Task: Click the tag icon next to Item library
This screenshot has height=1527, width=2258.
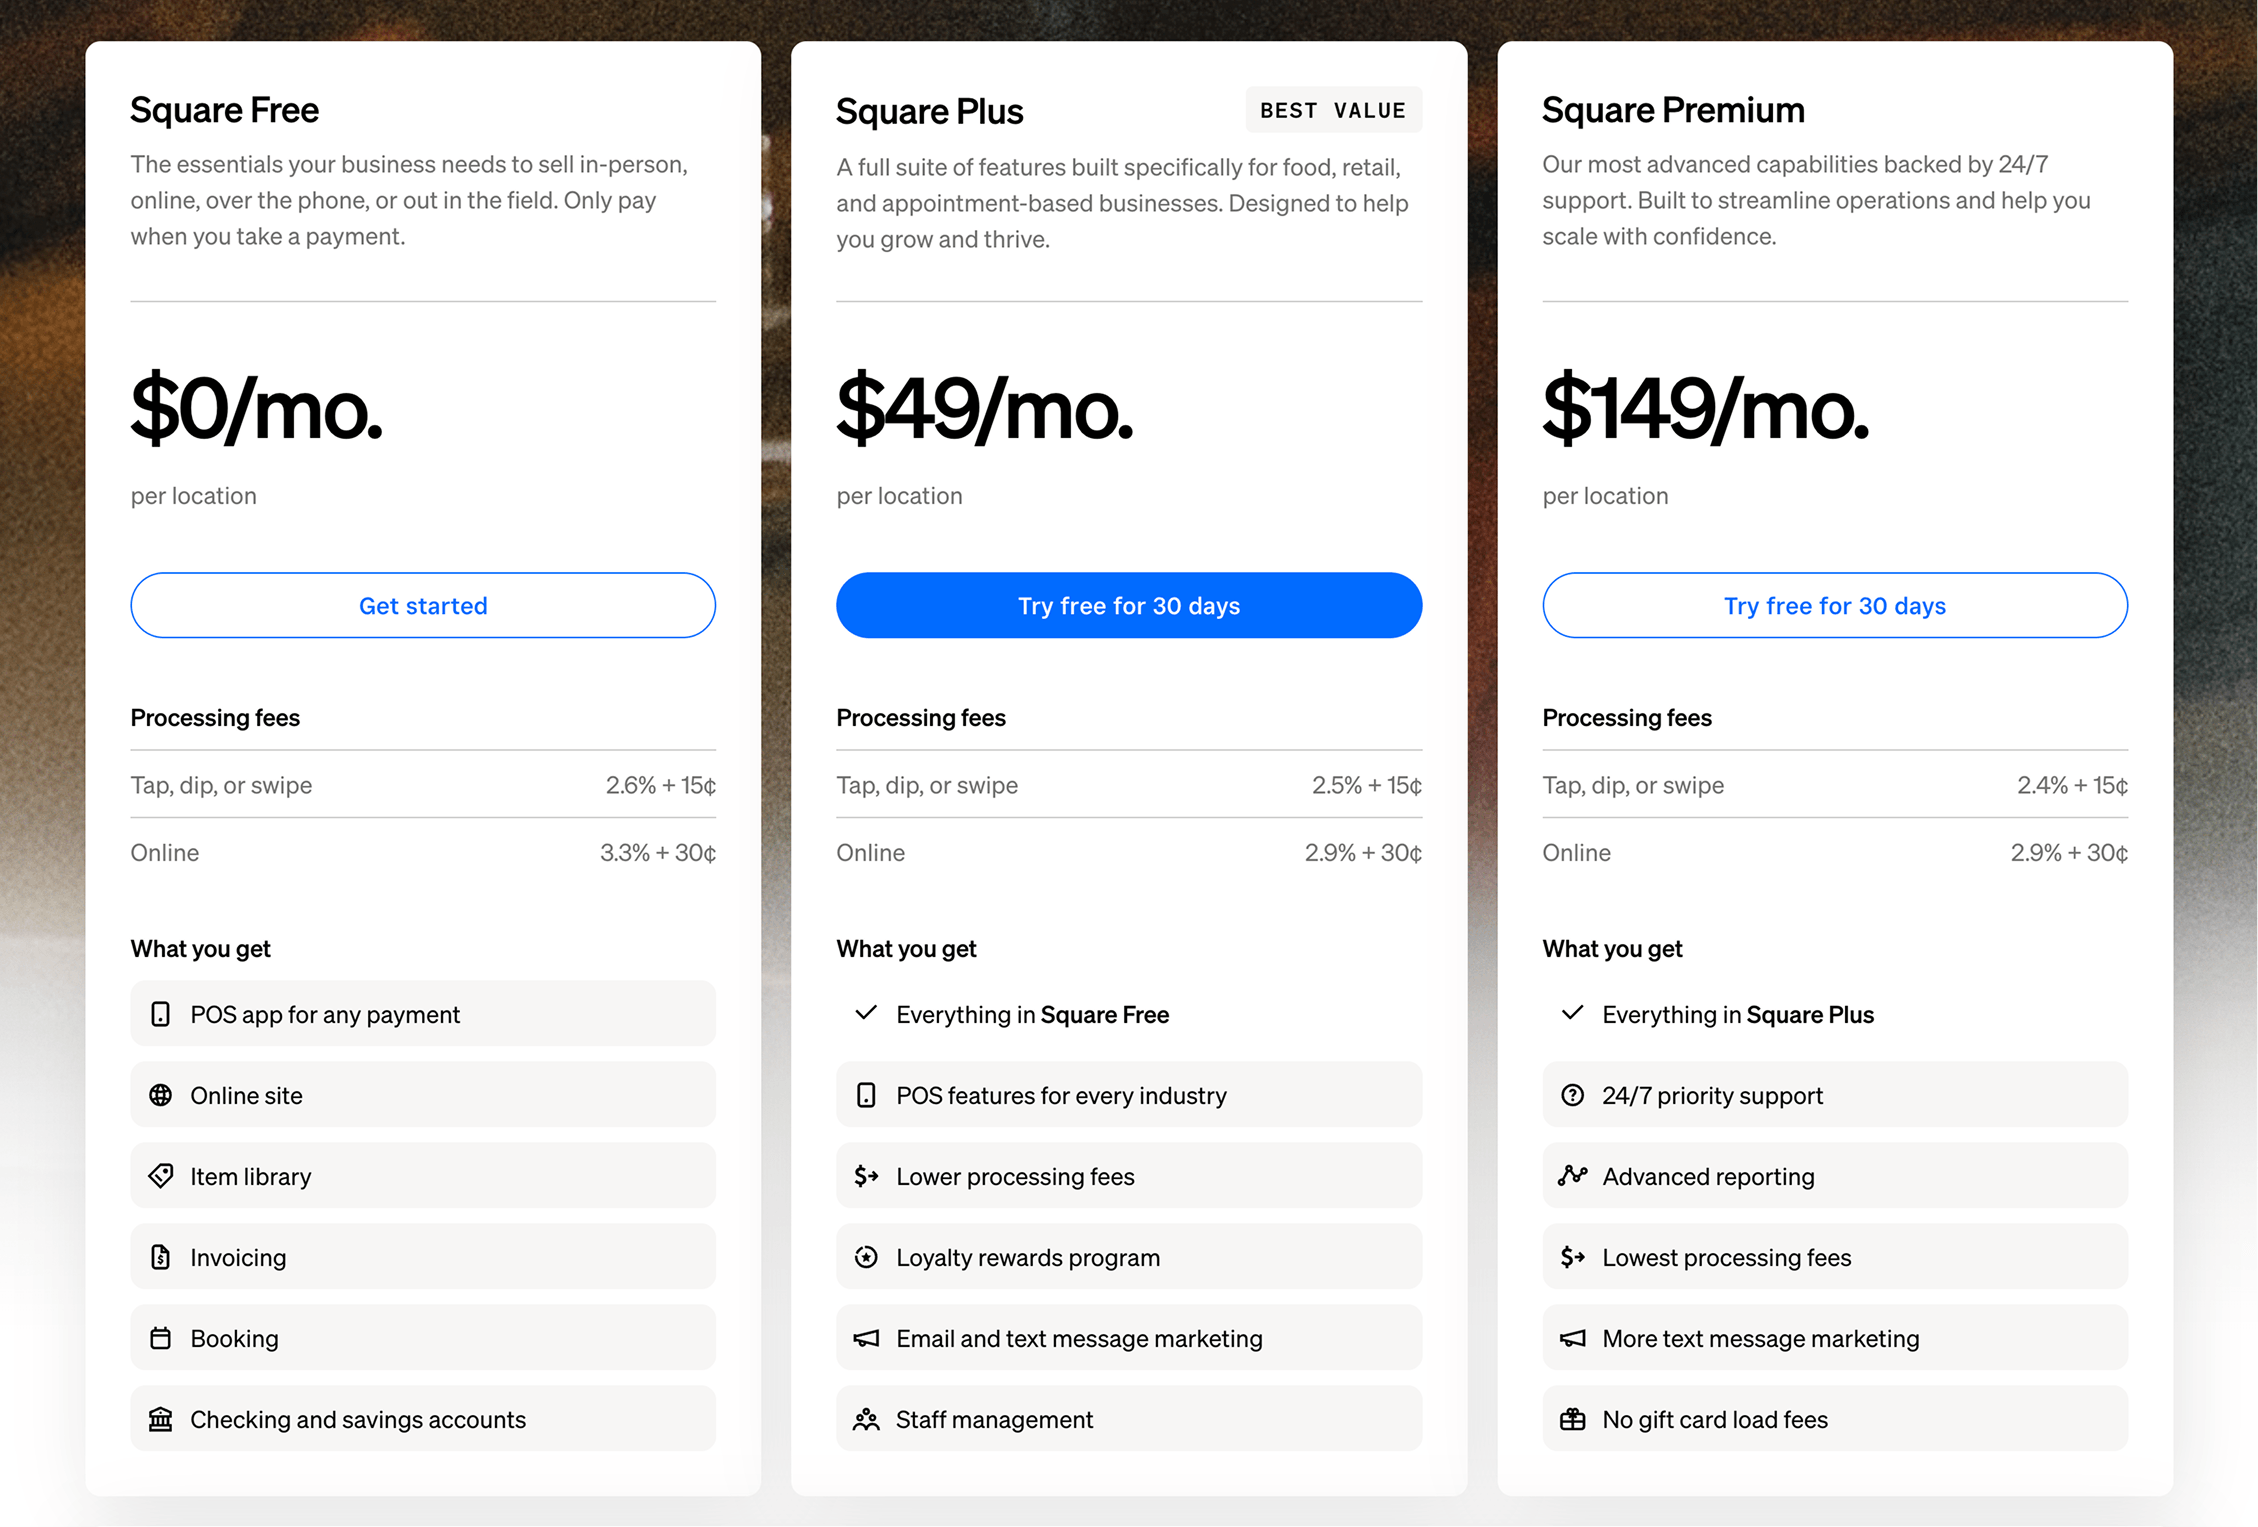Action: tap(160, 1176)
